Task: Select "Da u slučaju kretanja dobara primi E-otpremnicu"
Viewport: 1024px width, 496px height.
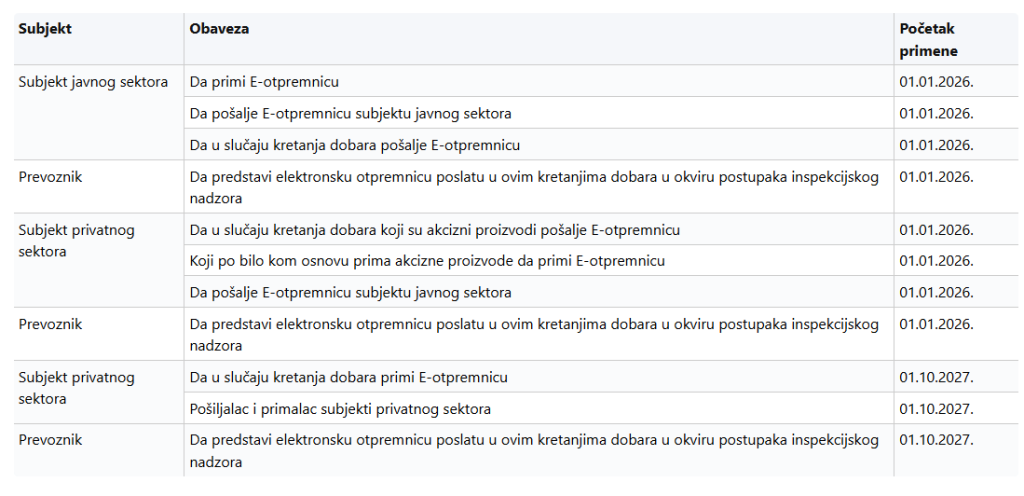Action: coord(349,378)
